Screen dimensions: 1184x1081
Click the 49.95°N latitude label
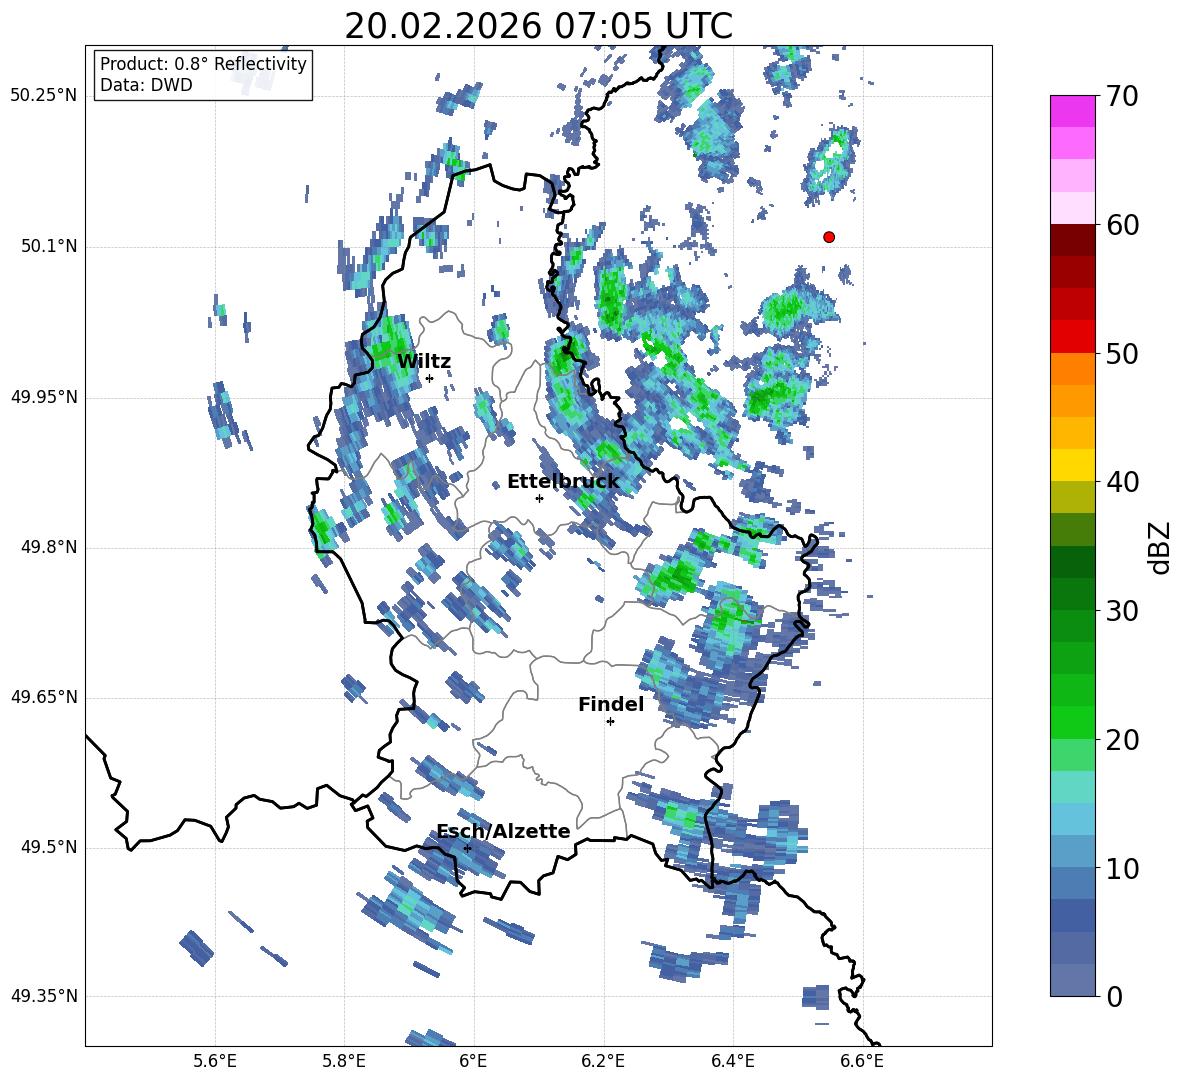click(44, 397)
